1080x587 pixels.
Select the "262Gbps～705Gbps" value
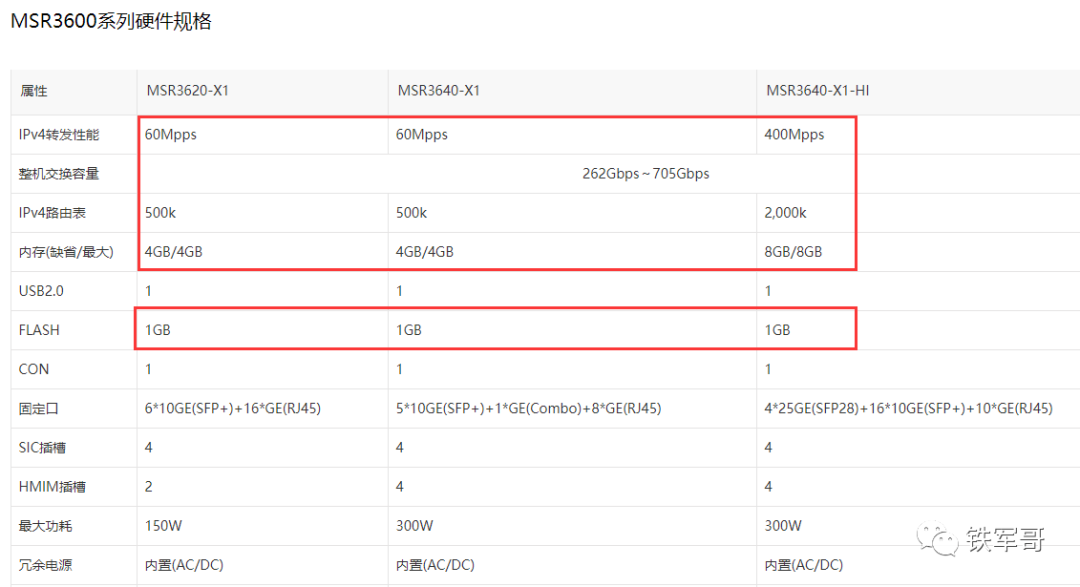pyautogui.click(x=645, y=174)
